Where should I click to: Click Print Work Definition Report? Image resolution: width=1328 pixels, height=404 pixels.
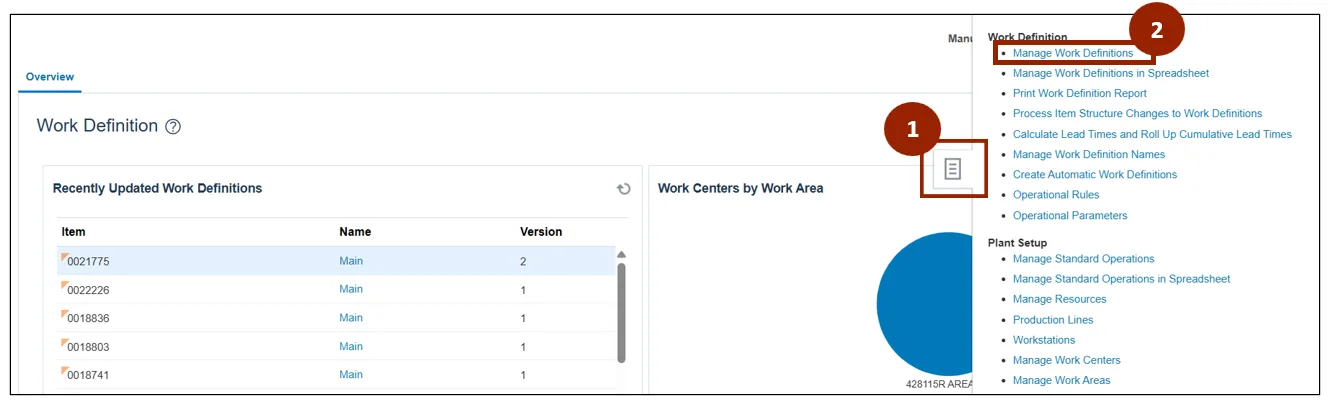[1079, 93]
